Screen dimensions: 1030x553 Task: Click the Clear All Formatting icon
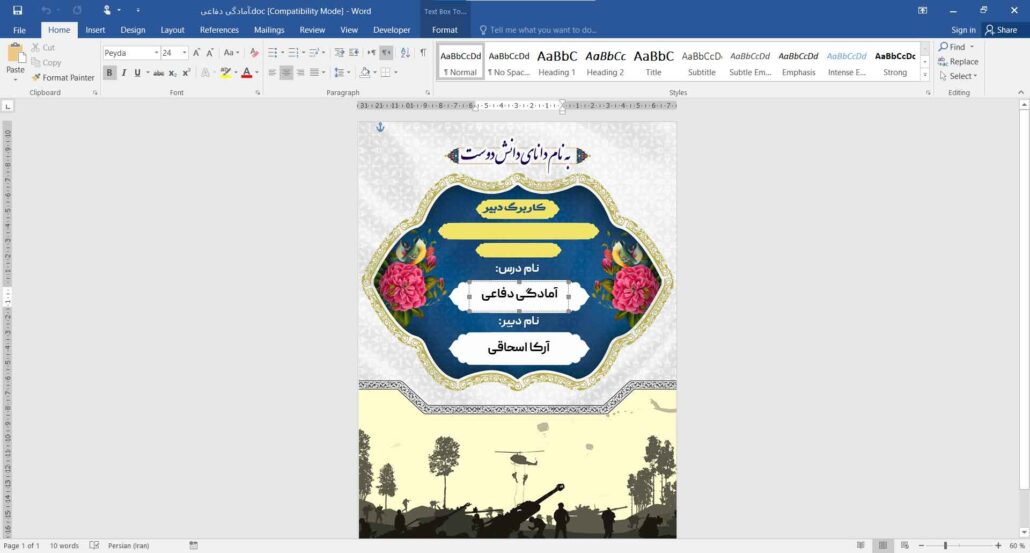(255, 52)
